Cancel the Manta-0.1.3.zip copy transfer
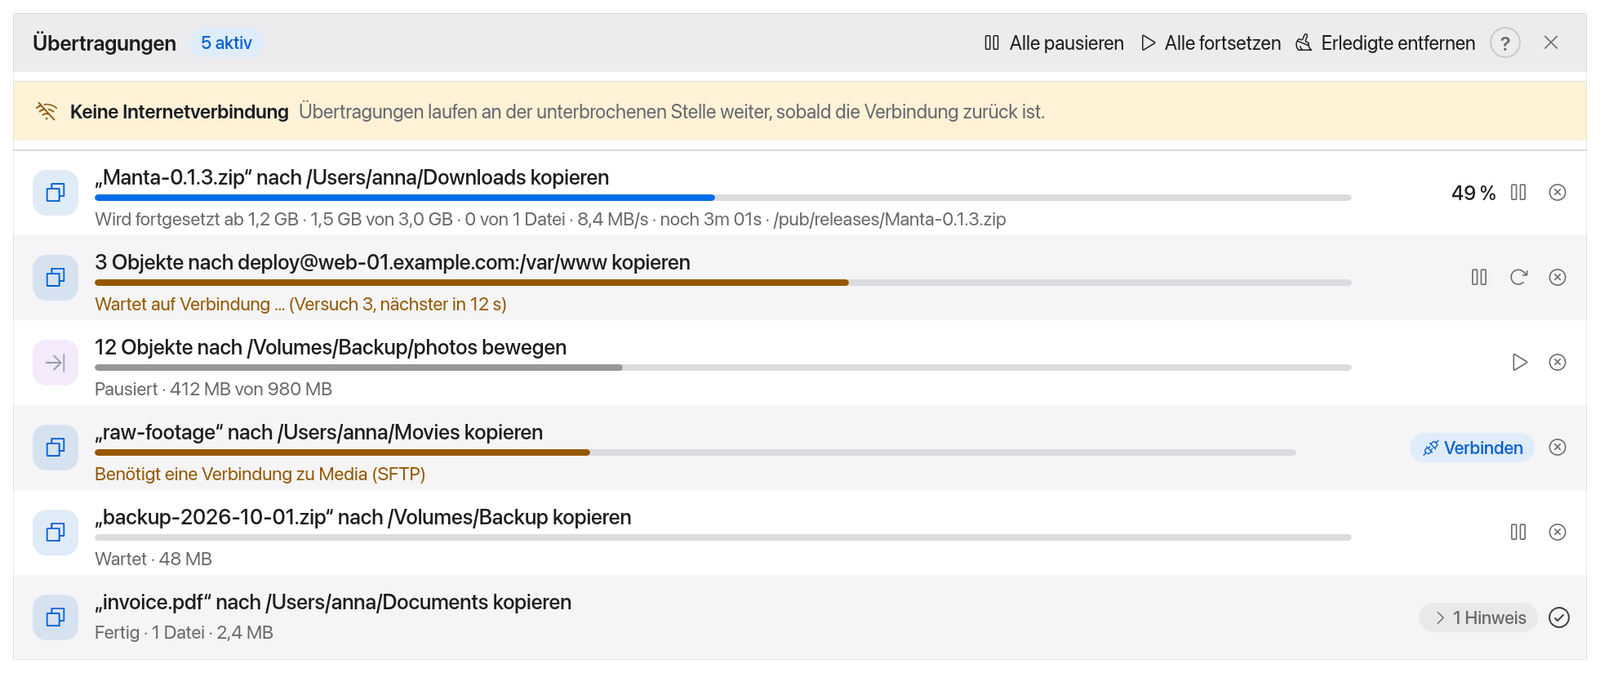 click(1557, 193)
